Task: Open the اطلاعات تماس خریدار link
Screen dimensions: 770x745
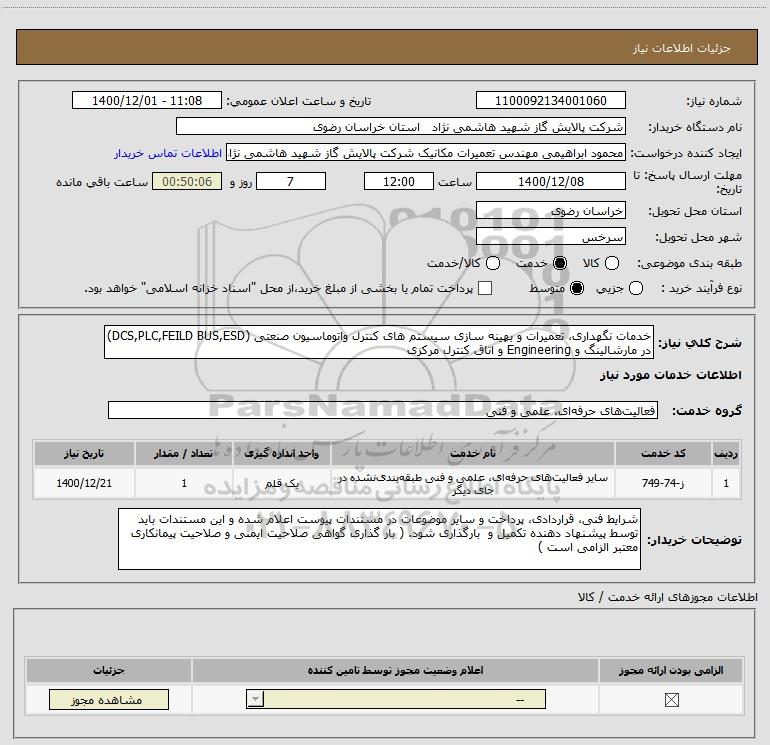Action: click(x=168, y=153)
